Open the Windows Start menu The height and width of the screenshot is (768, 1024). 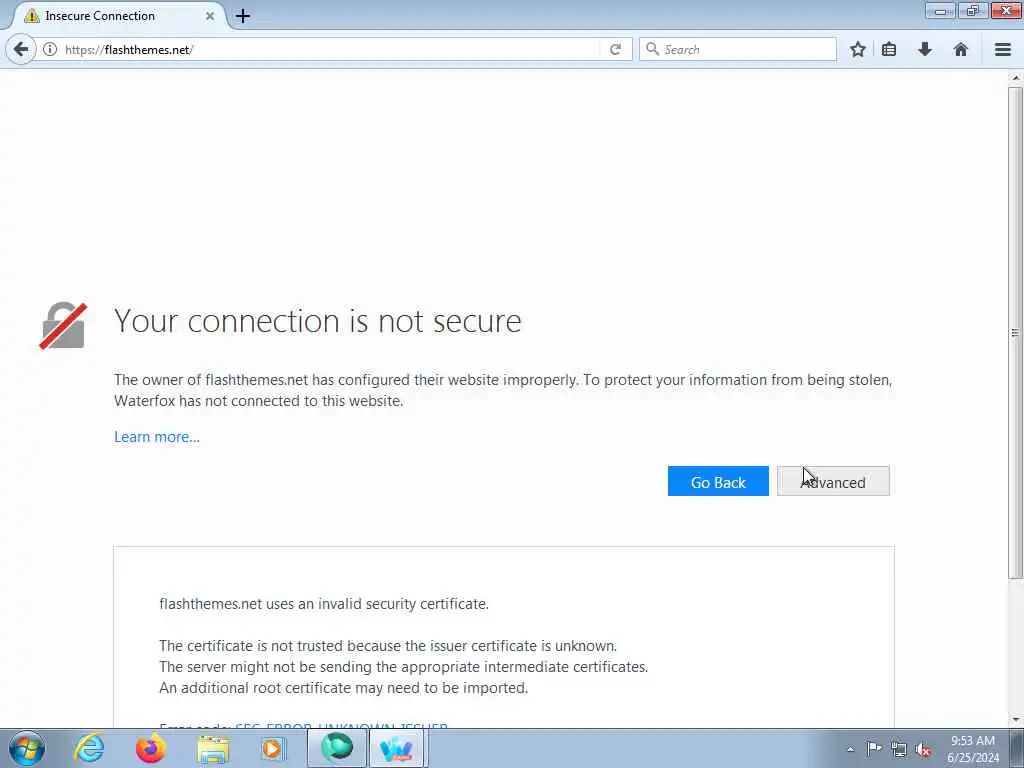pos(27,748)
